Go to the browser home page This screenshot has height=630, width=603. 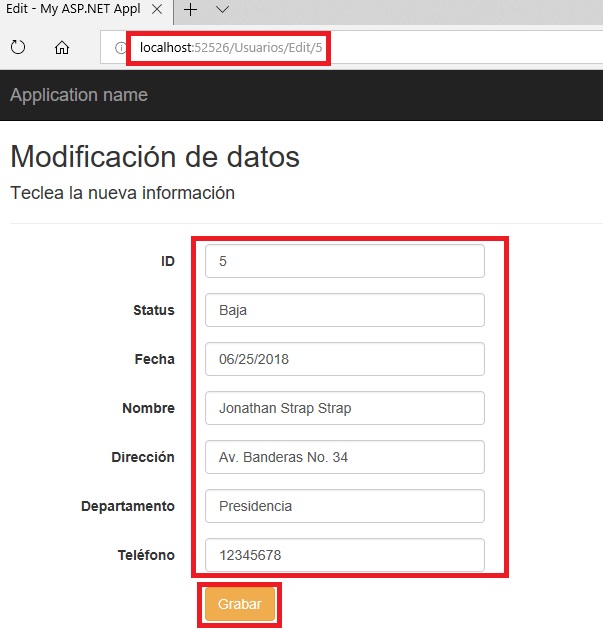[x=62, y=47]
